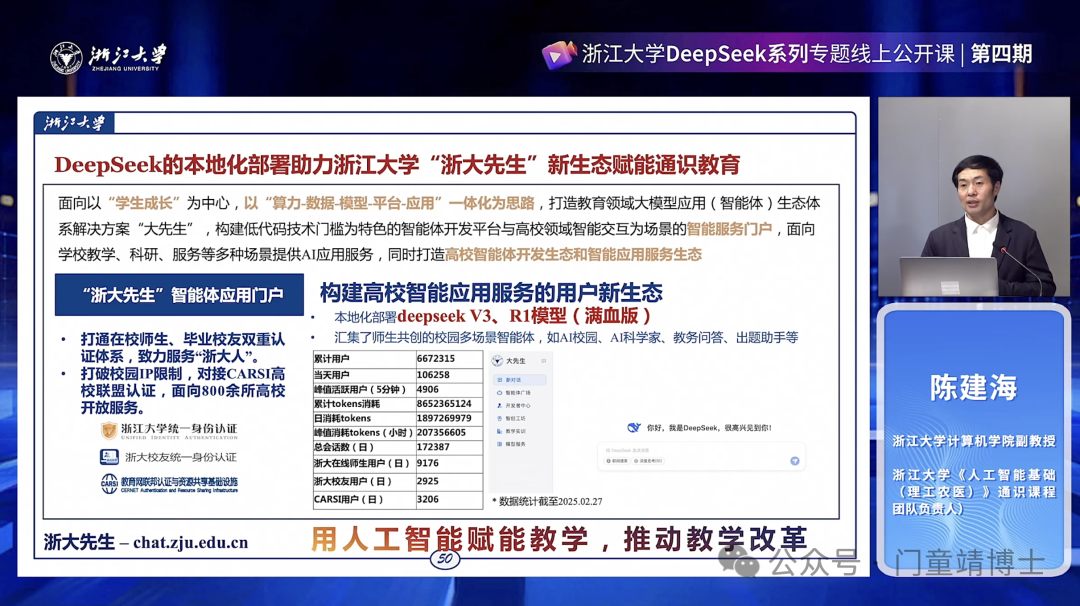The width and height of the screenshot is (1080, 606).
Task: Click the 累计tokens消耗 value 8652365124
Action: pyautogui.click(x=444, y=404)
